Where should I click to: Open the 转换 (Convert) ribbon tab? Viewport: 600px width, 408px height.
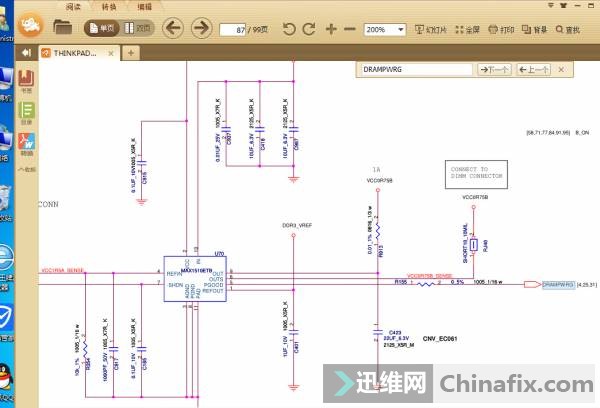tap(109, 7)
